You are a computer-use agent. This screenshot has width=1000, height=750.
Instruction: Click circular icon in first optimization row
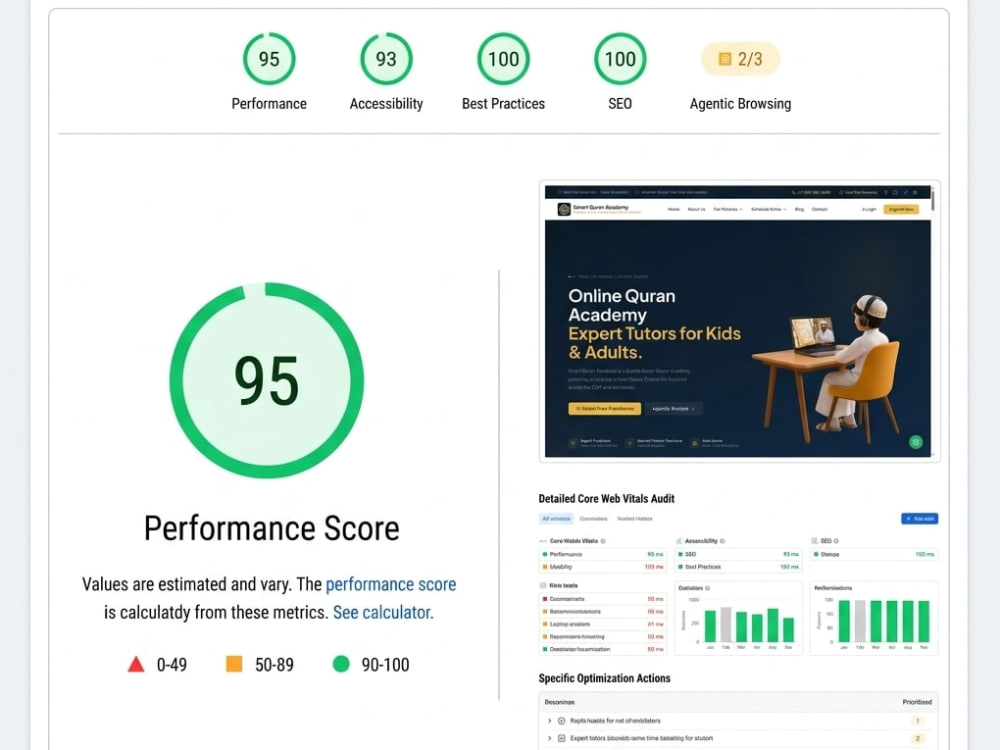pos(561,721)
